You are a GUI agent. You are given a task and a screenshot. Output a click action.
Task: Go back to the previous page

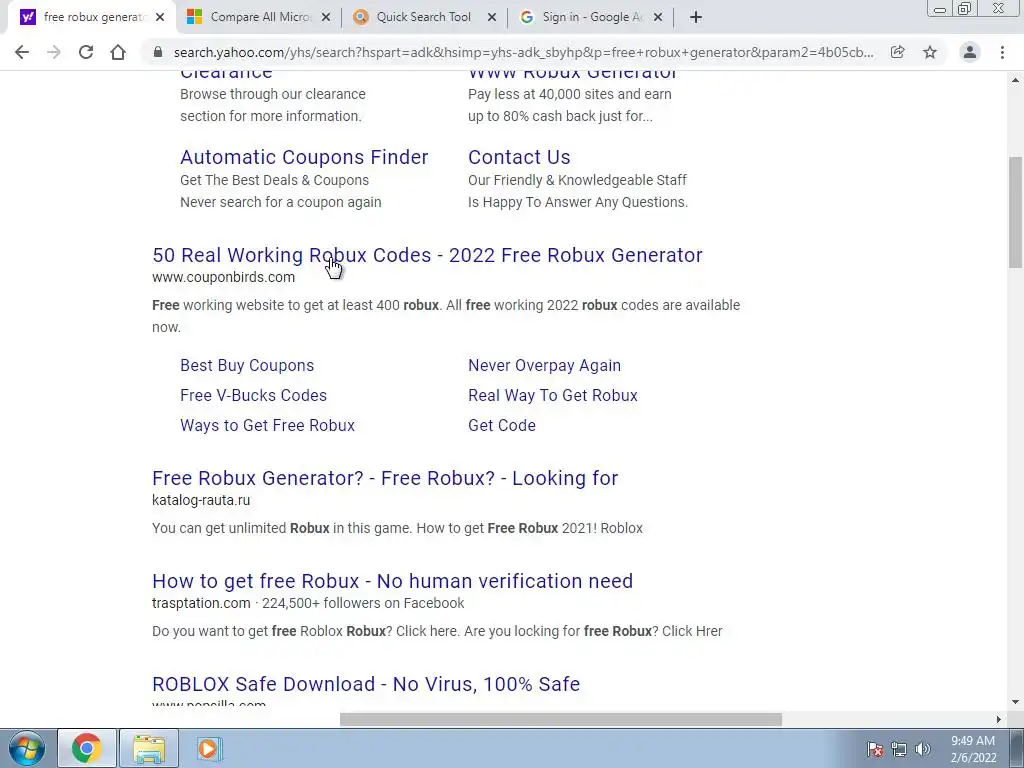(22, 52)
